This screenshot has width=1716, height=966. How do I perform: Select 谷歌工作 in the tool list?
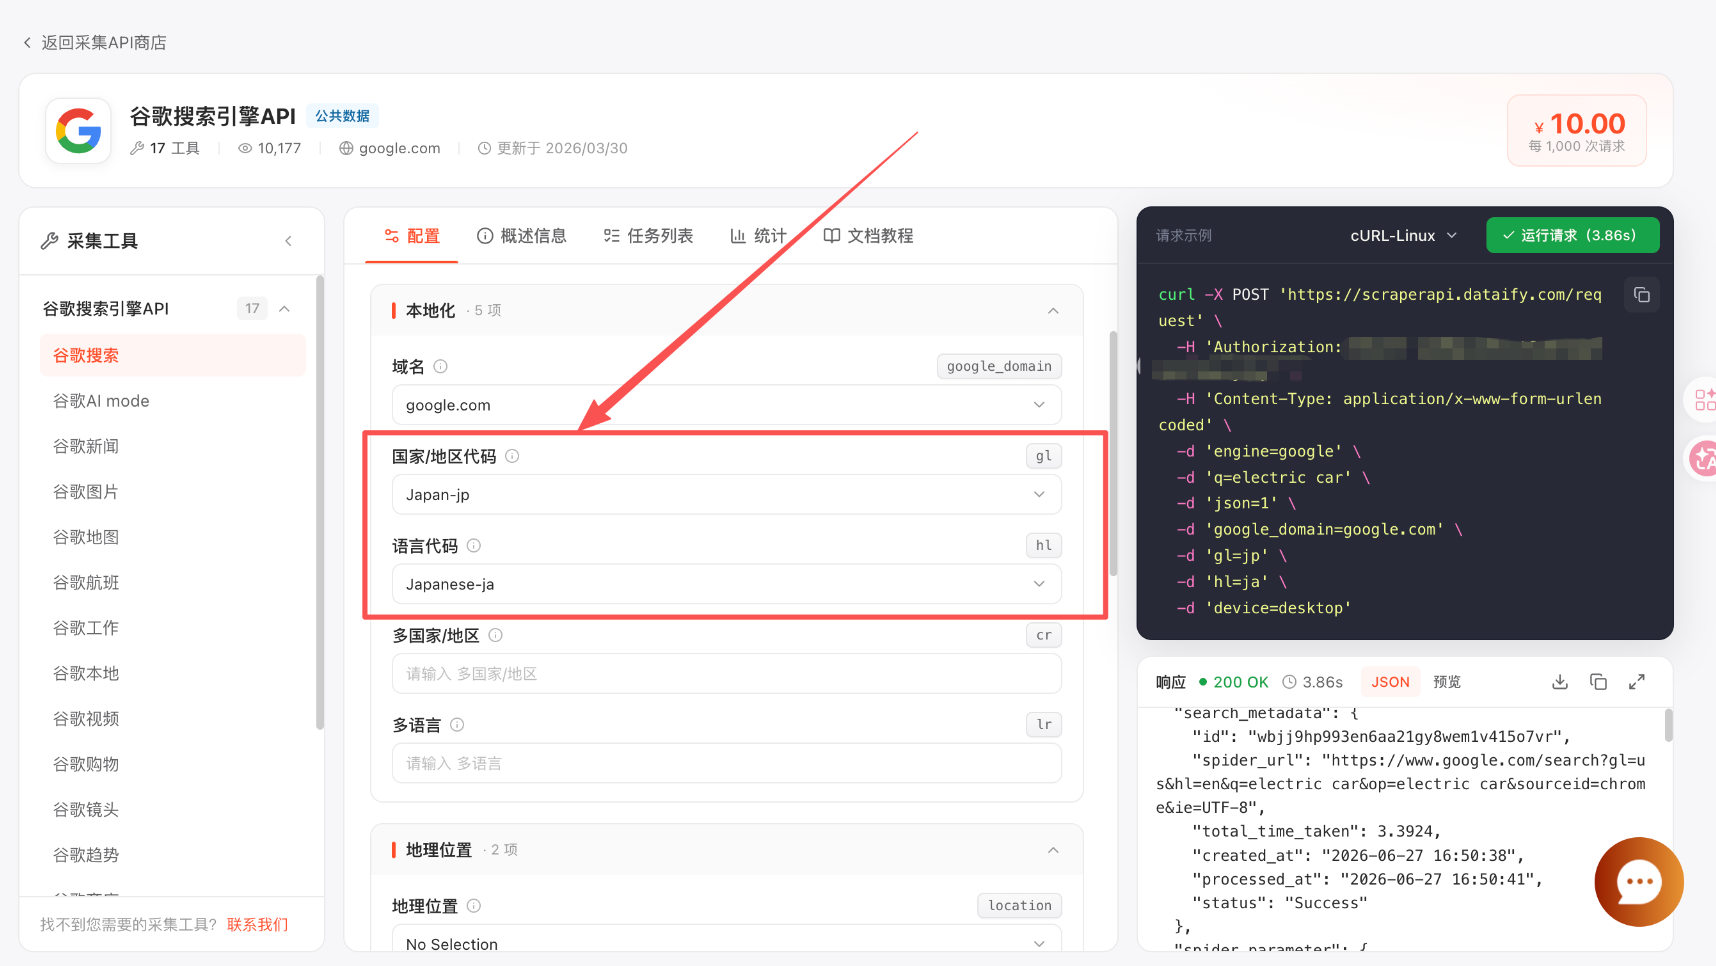tap(172, 628)
